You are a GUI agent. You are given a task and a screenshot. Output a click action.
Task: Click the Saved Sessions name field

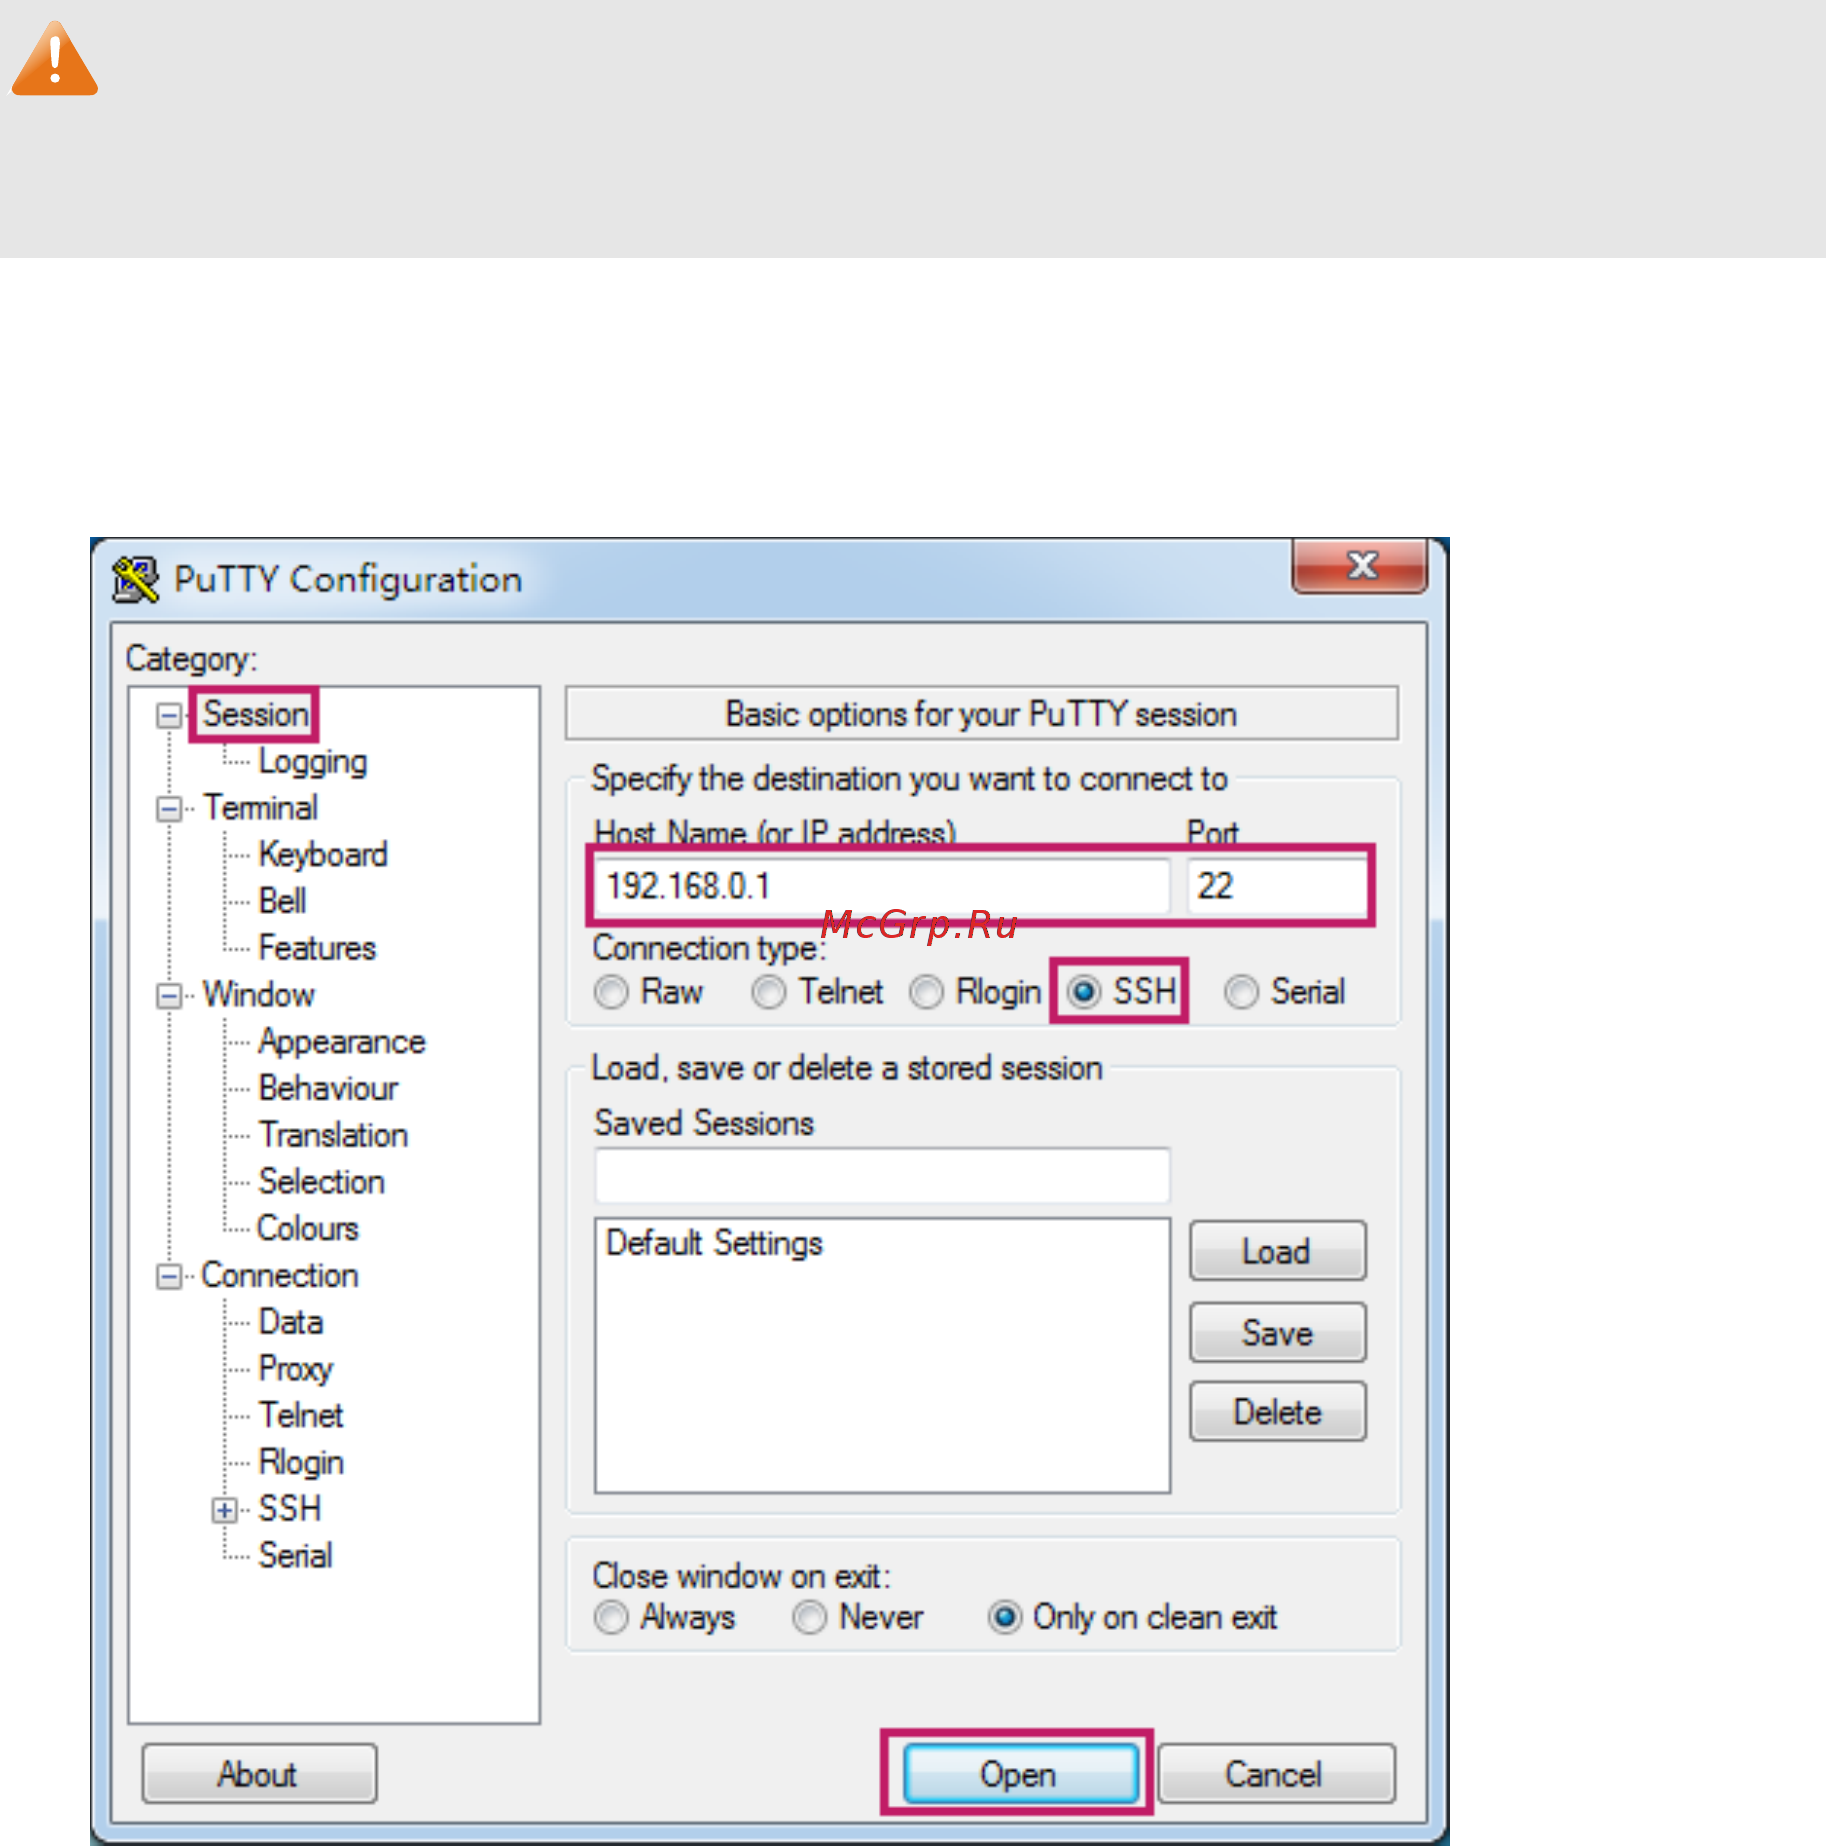coord(882,1176)
